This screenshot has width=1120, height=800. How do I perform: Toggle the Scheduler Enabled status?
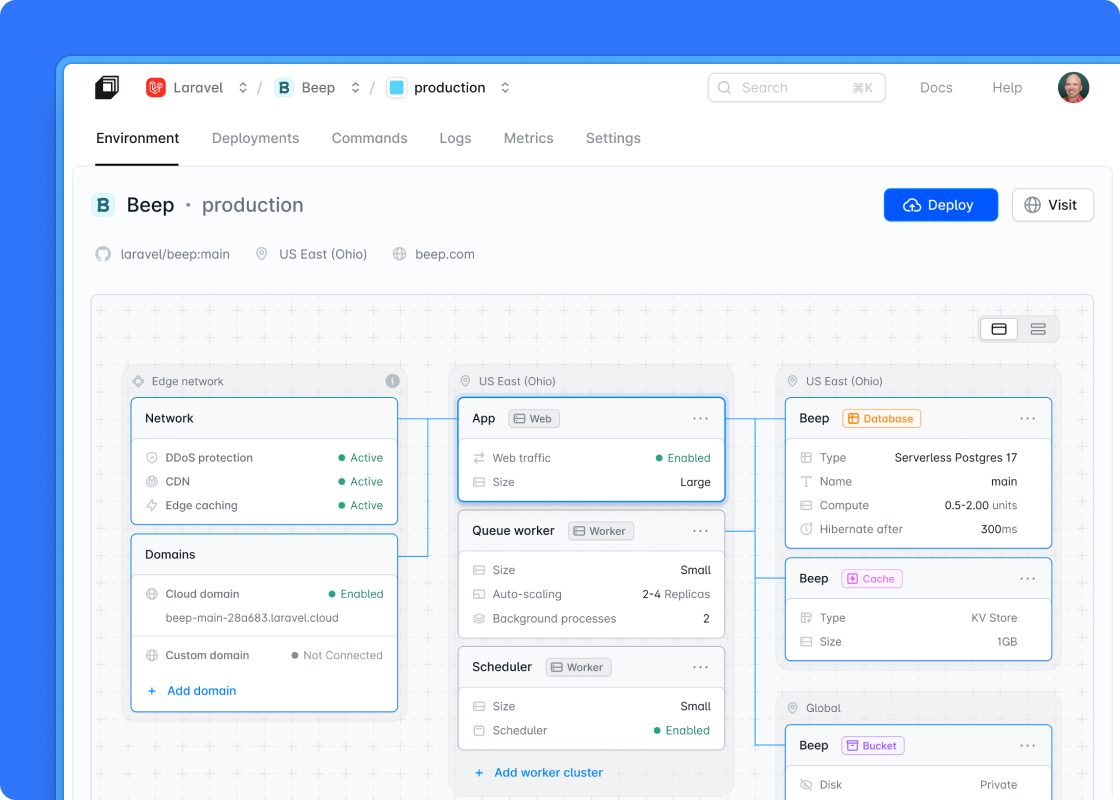click(685, 730)
